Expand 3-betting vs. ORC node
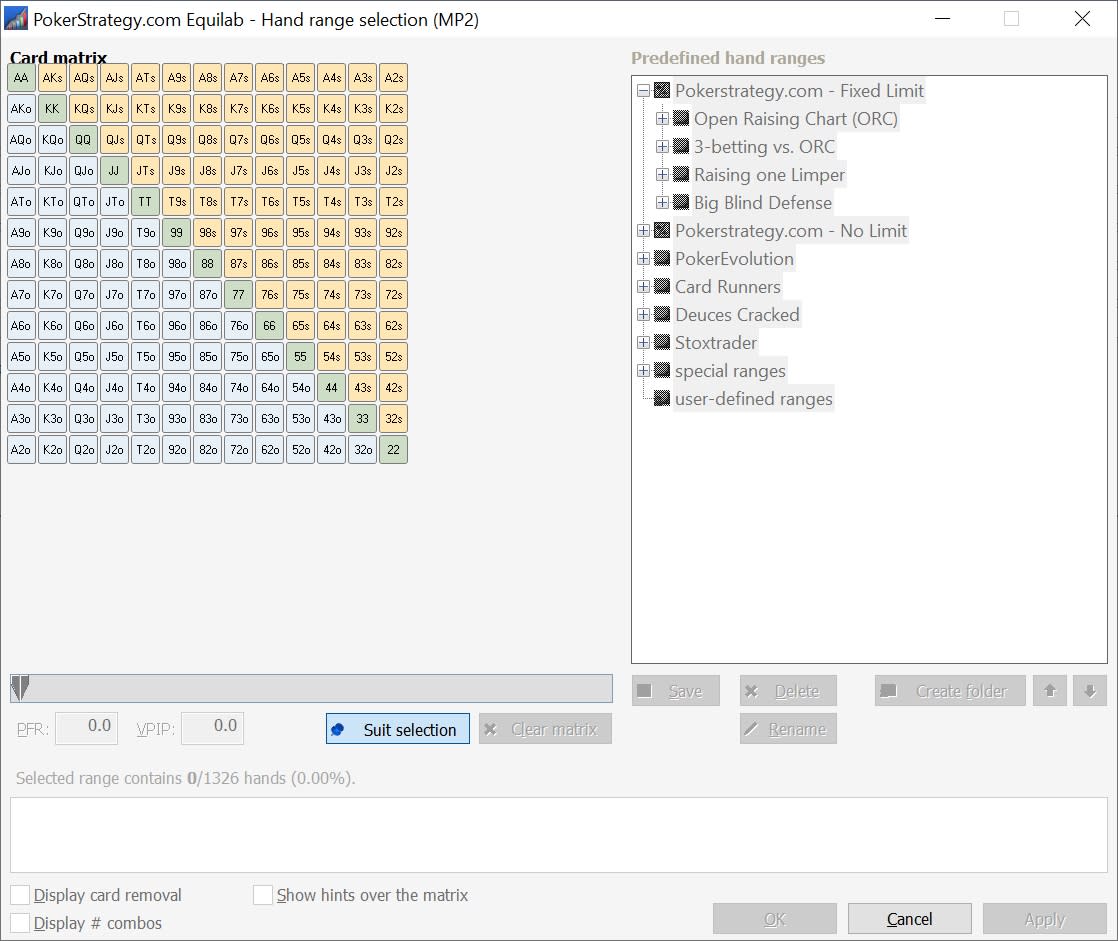Image resolution: width=1118 pixels, height=941 pixels. click(x=662, y=146)
